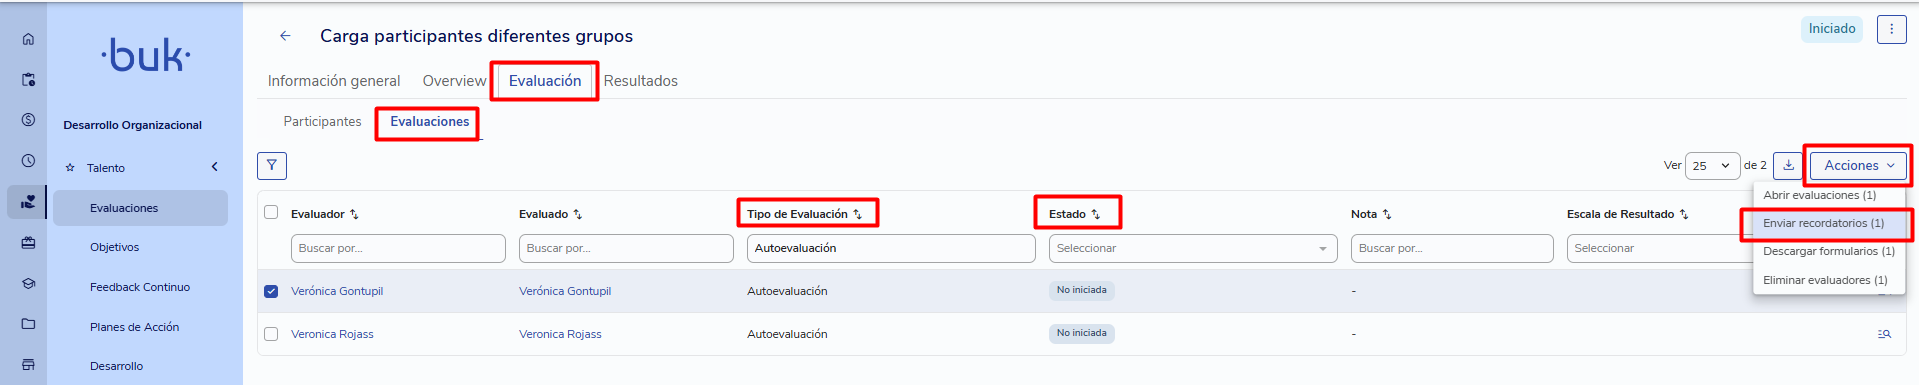Open evaluated link Veronica Rojass
The width and height of the screenshot is (1919, 385).
(x=560, y=334)
